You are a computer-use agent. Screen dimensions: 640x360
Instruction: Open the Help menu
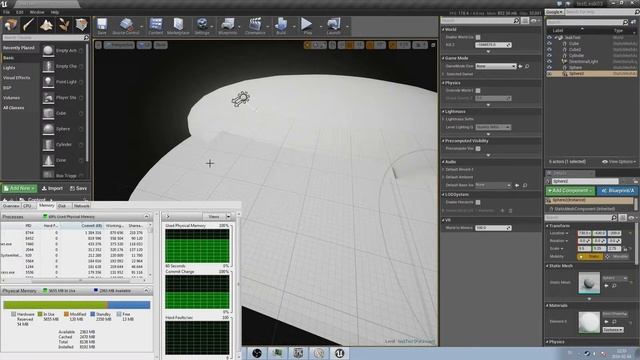point(55,12)
